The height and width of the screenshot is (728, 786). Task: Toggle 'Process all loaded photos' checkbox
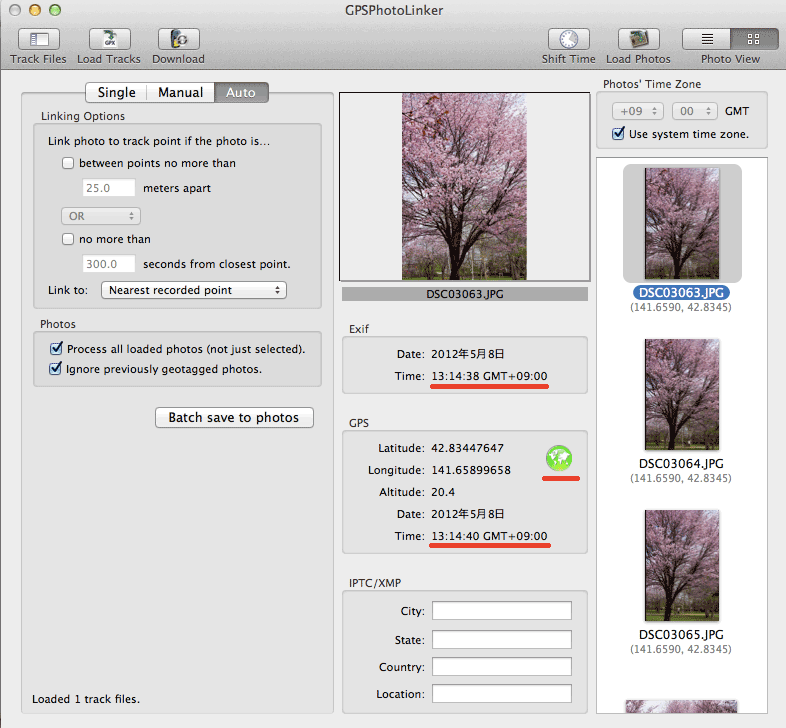(56, 348)
